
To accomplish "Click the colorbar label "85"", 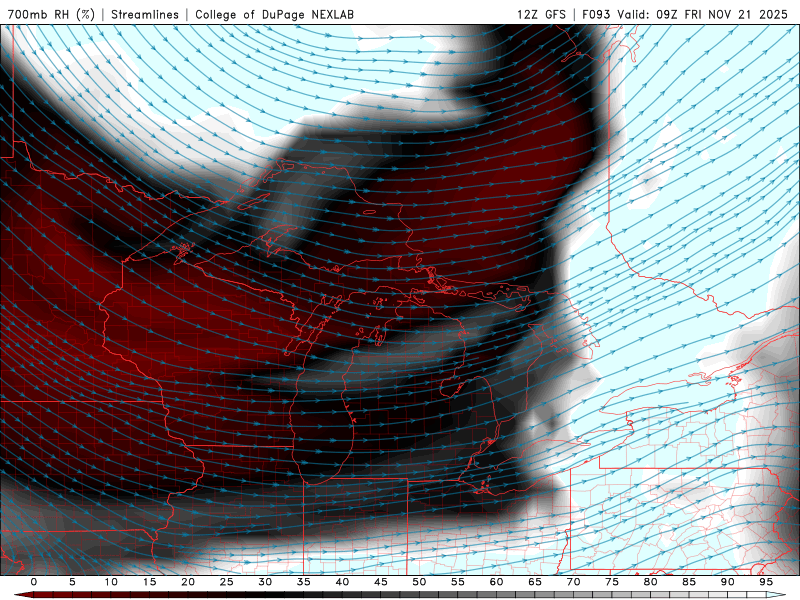I will click(689, 582).
